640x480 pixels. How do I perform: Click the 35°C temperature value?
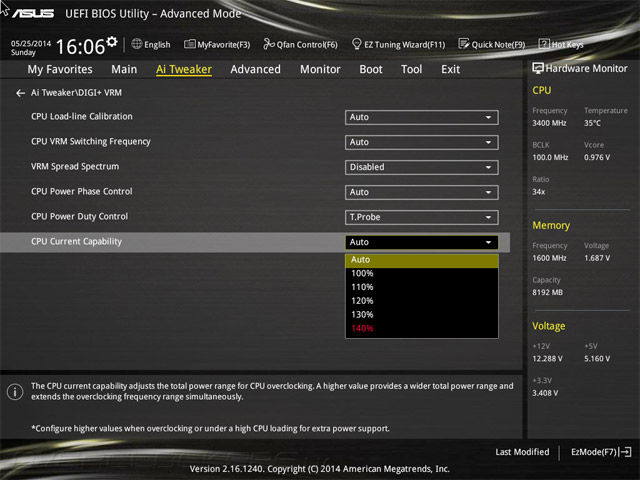[592, 123]
